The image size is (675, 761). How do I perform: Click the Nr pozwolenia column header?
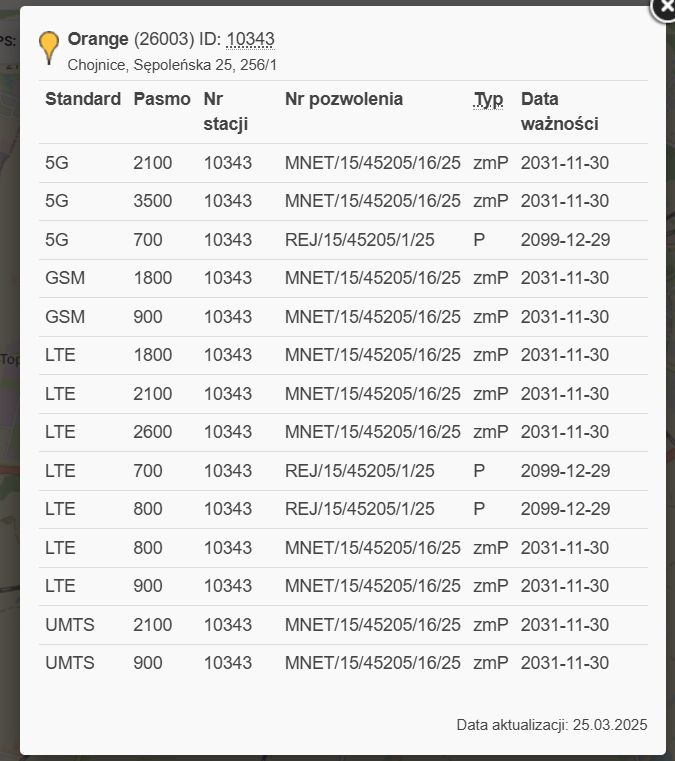344,99
